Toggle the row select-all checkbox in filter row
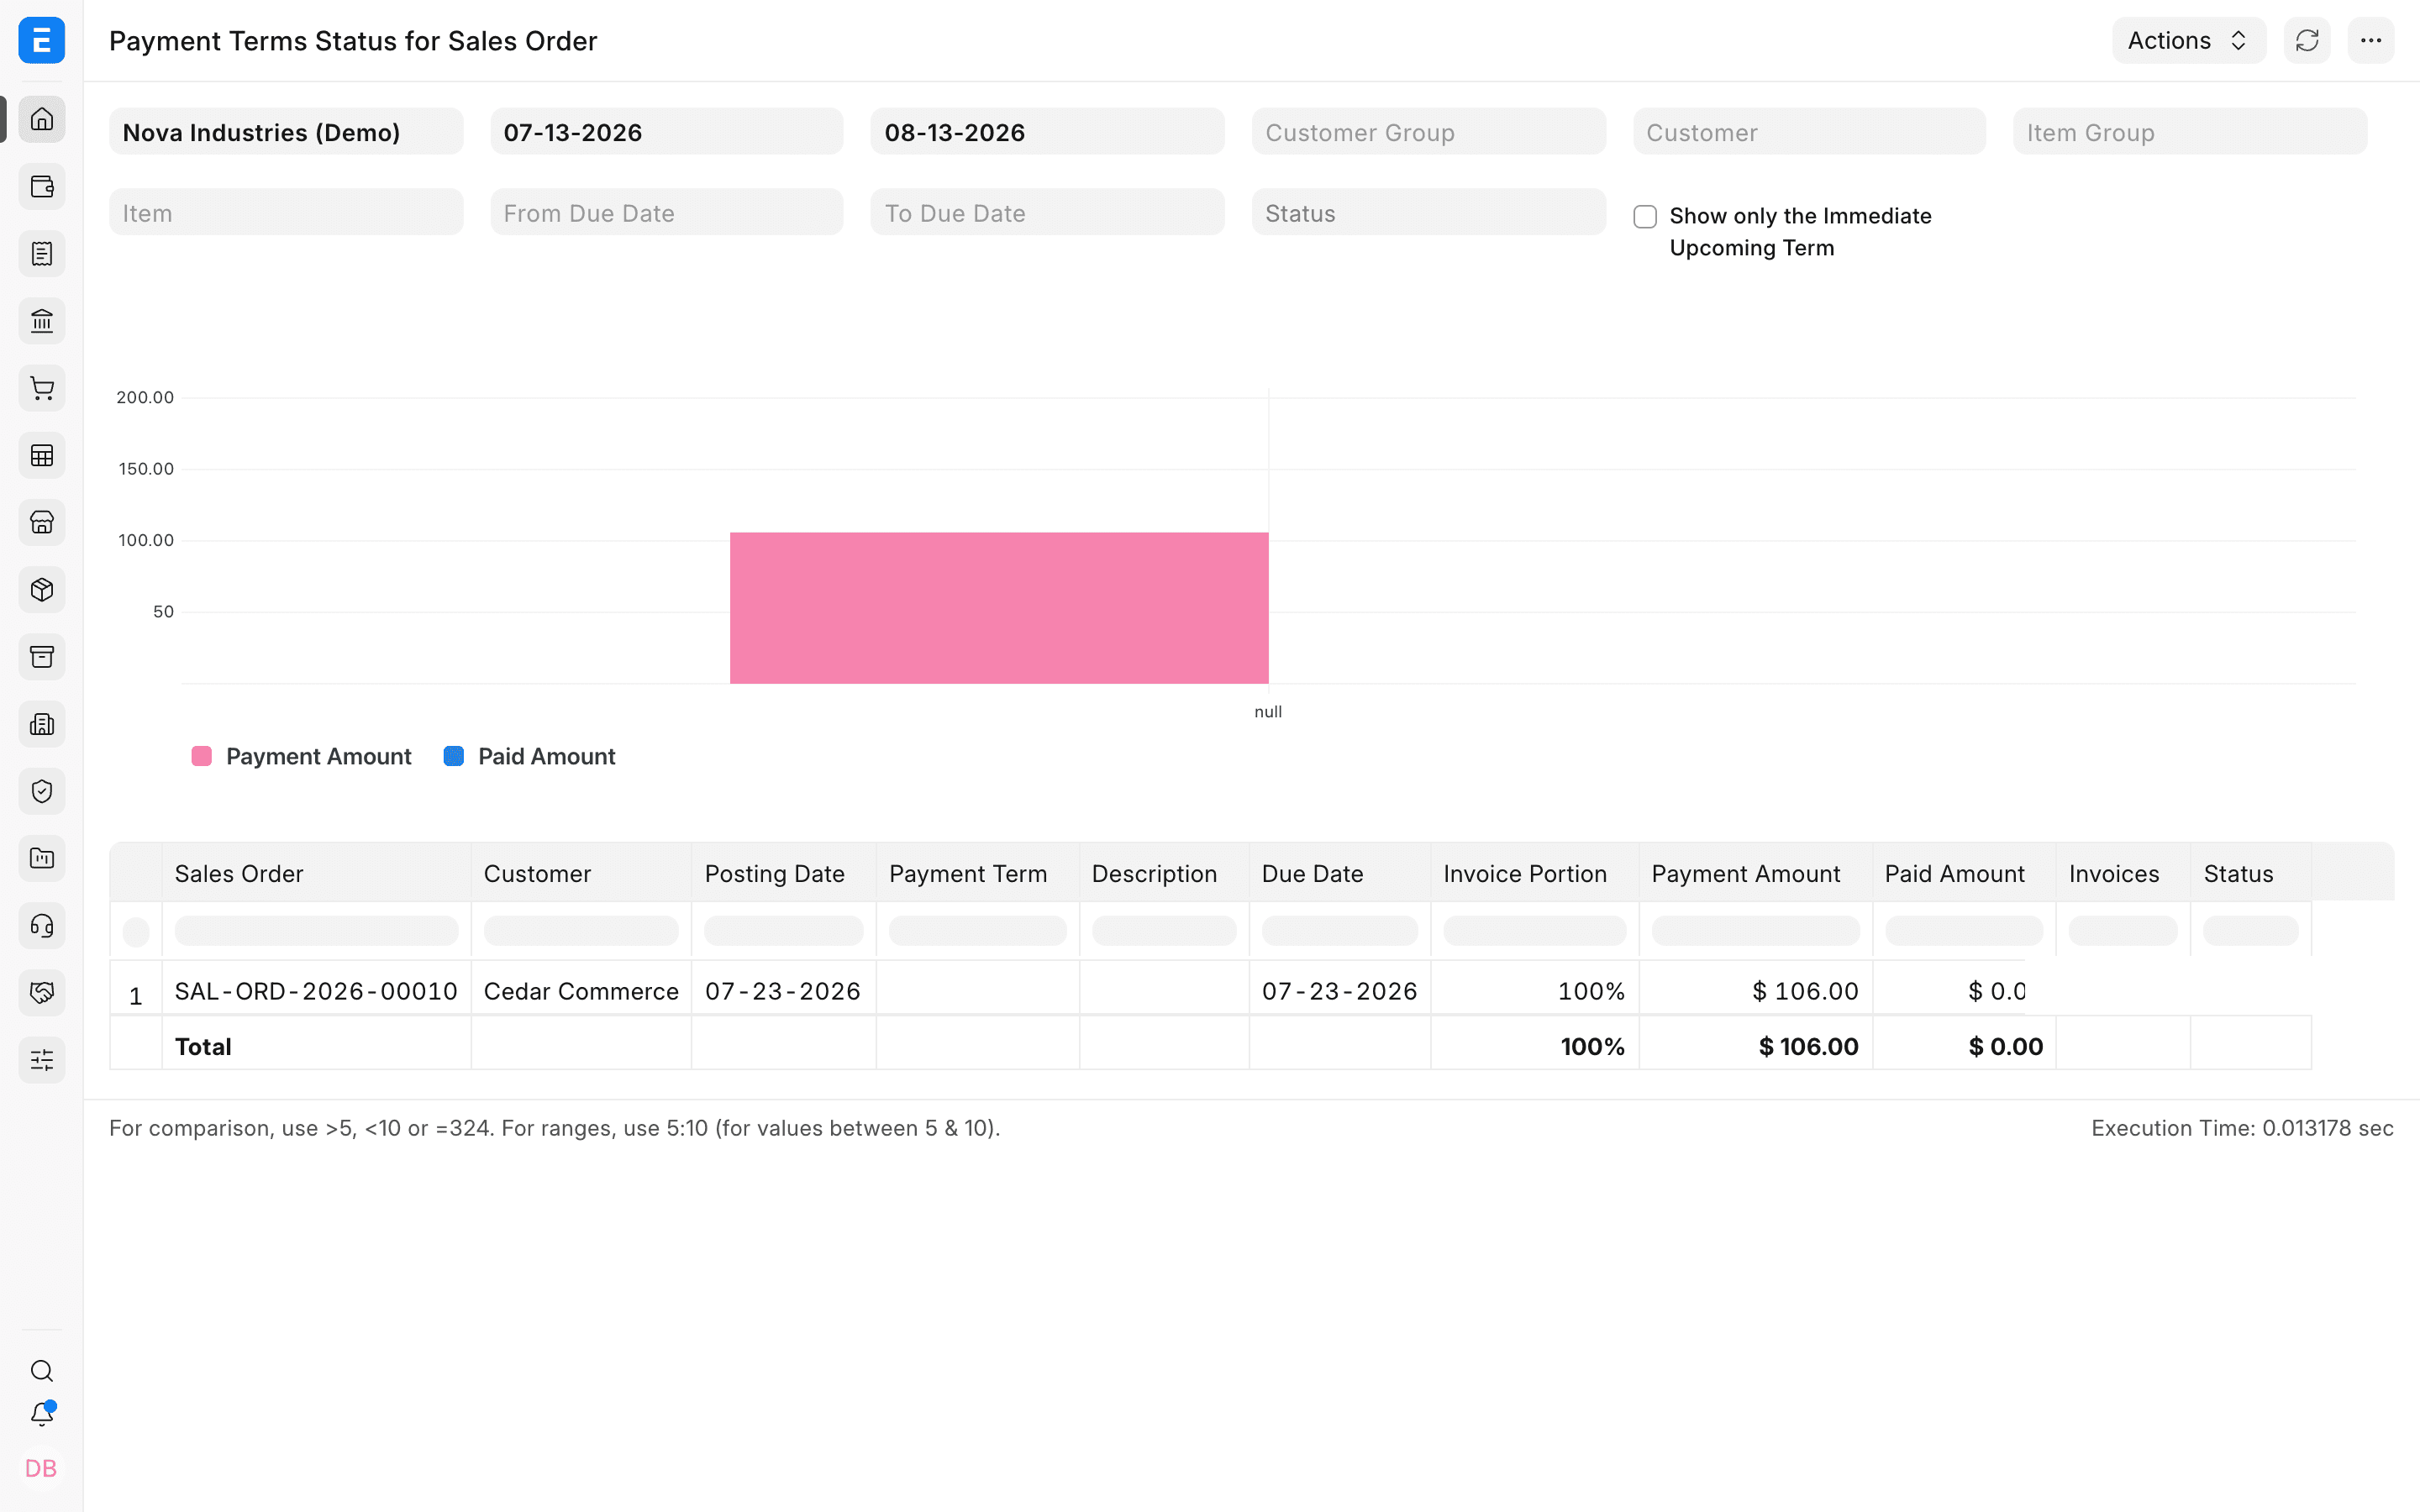This screenshot has width=2420, height=1512. click(x=136, y=932)
